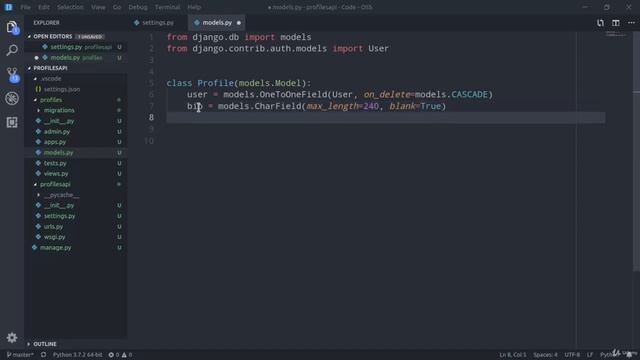Click the Open Changes icon in editor toolbar

click(600, 23)
